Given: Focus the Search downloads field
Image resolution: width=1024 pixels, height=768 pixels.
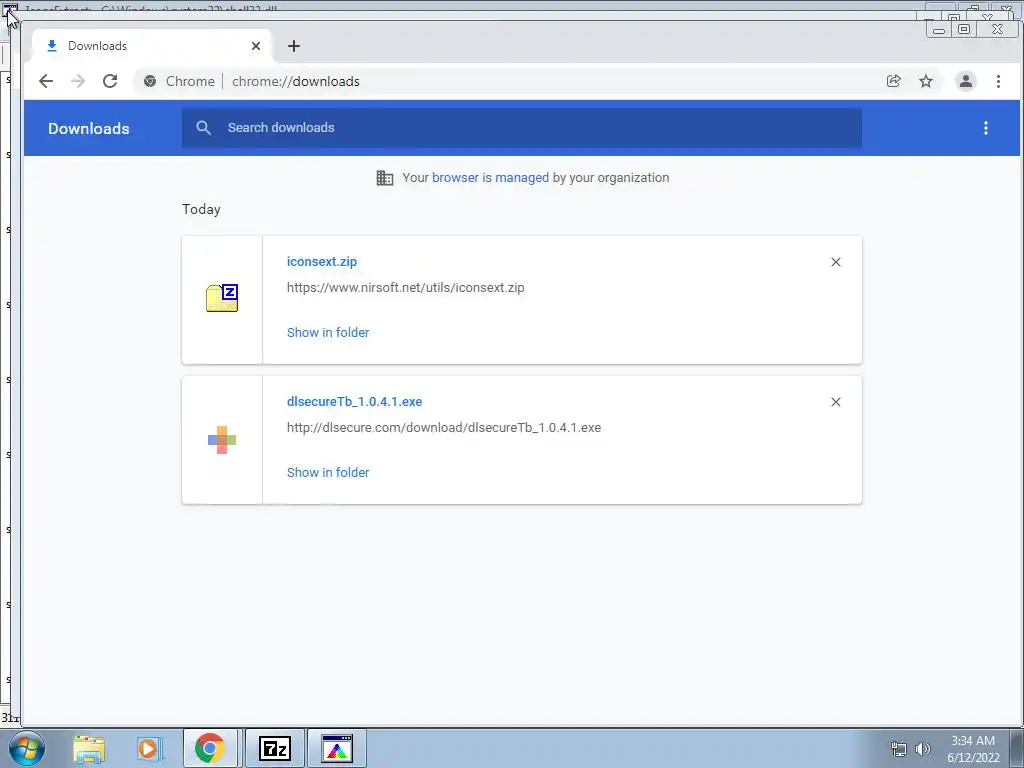Looking at the screenshot, I should 522,127.
